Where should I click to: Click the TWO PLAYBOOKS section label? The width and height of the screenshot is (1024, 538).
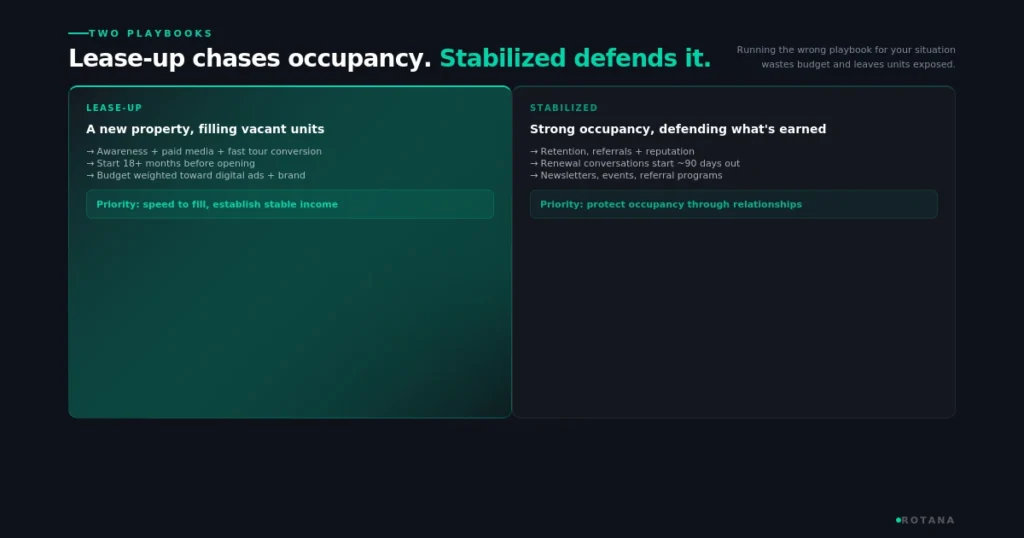click(151, 33)
